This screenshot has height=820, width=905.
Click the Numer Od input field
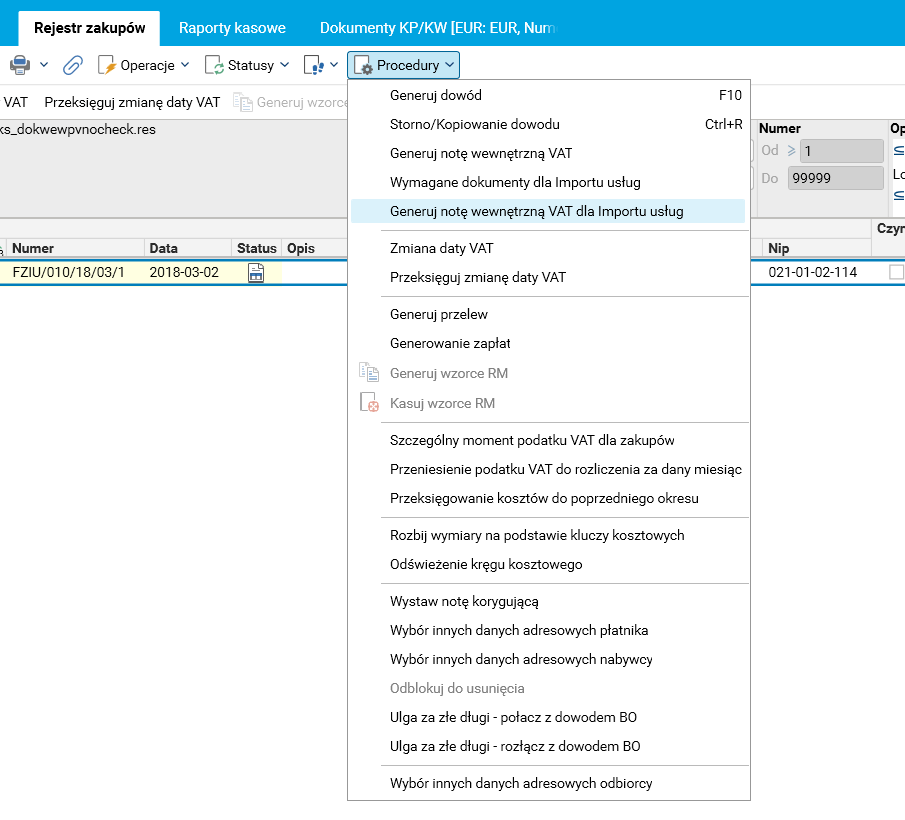[842, 151]
